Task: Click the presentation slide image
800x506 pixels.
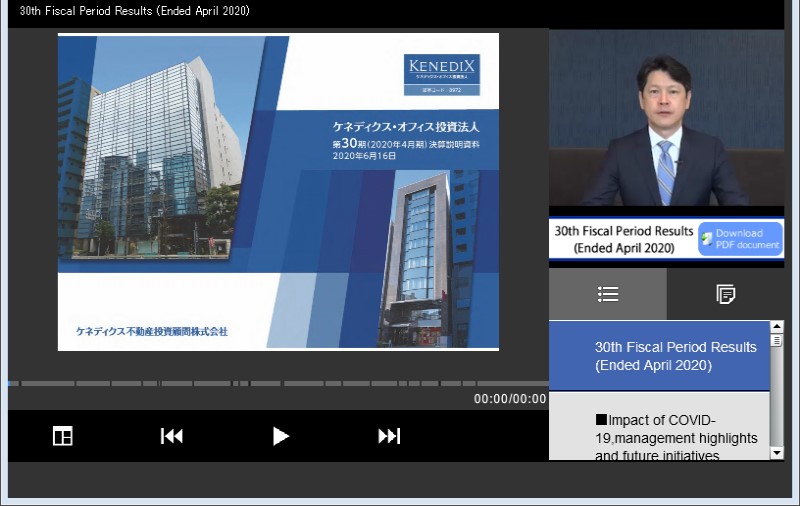Action: pyautogui.click(x=278, y=191)
